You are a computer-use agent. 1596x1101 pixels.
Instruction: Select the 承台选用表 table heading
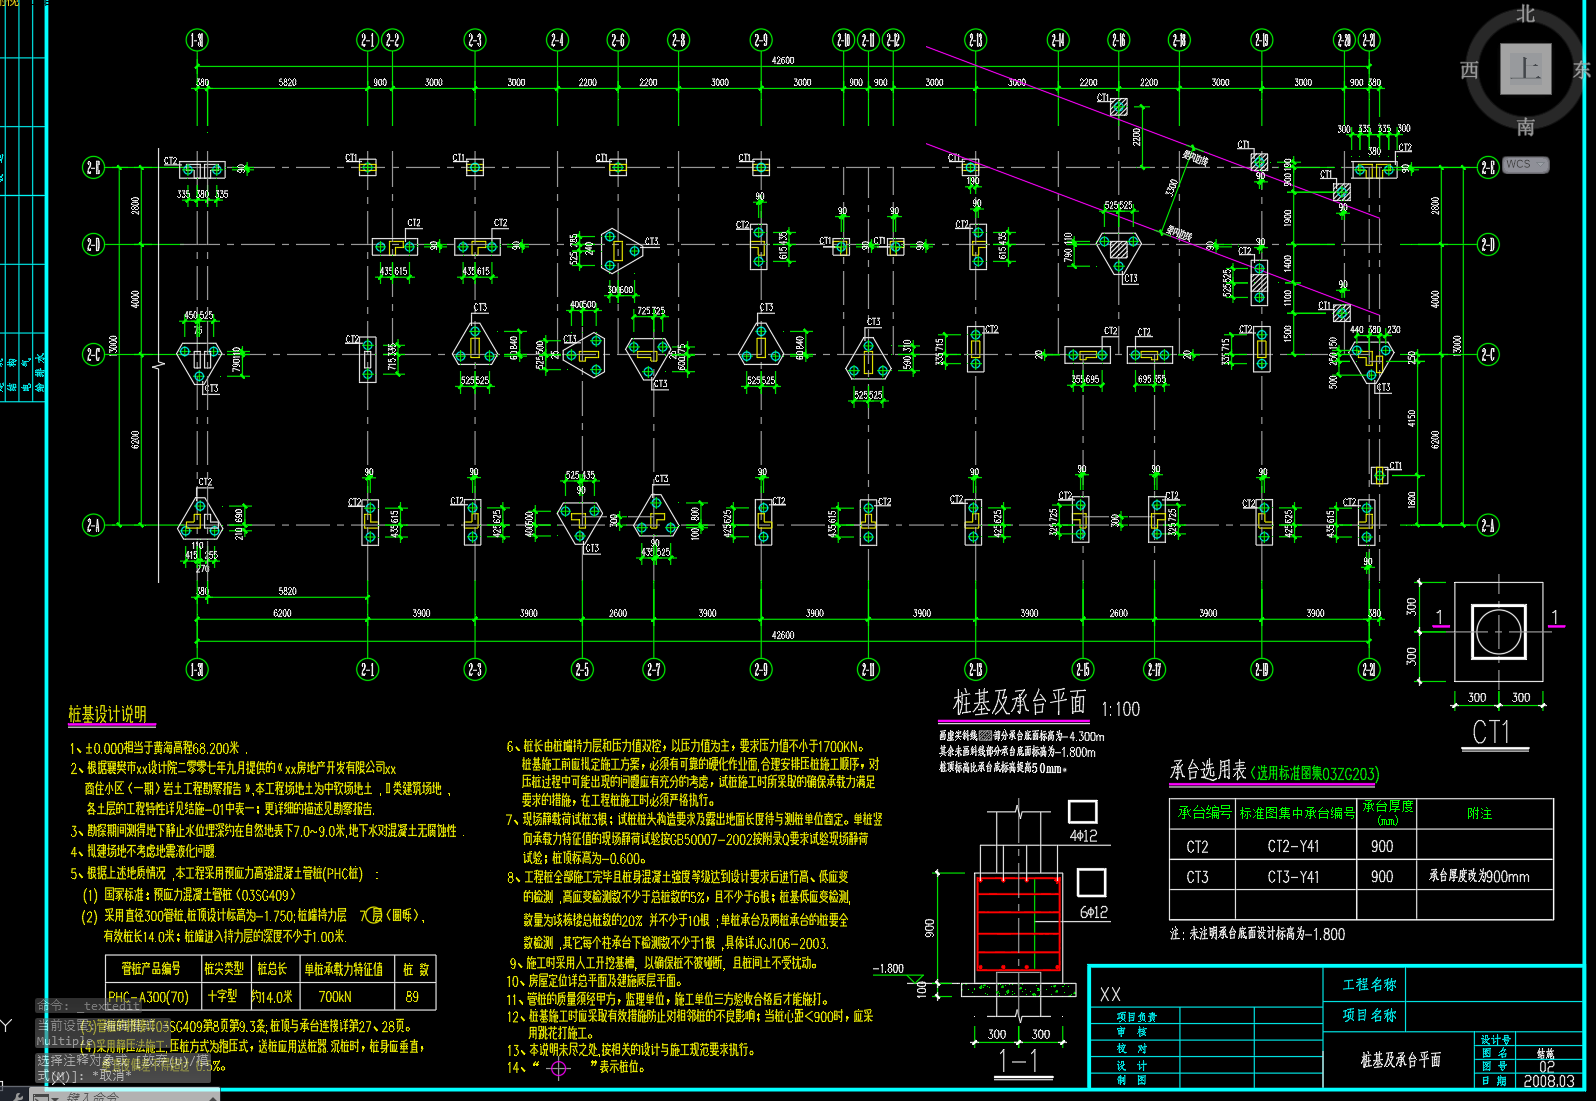coord(1208,770)
